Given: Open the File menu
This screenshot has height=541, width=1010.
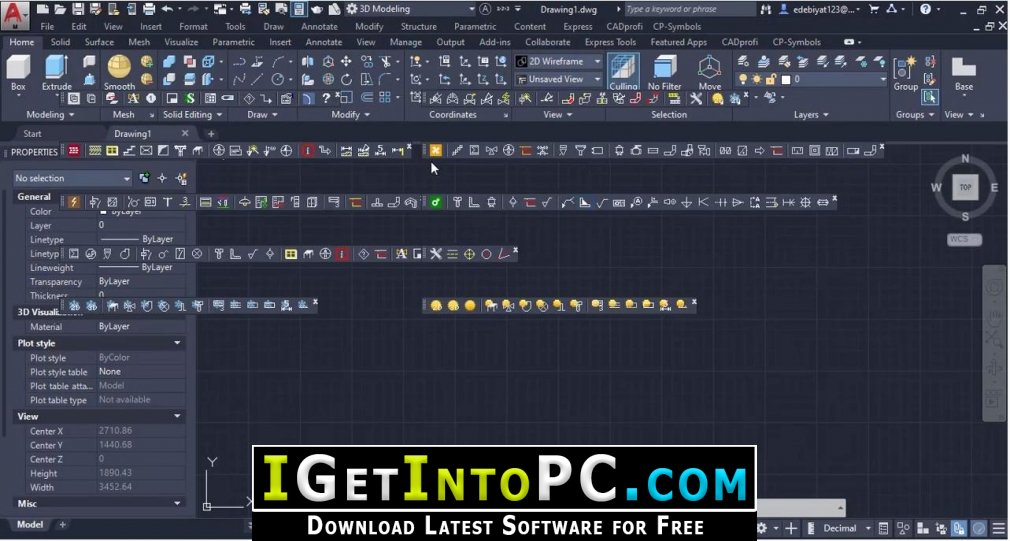Looking at the screenshot, I should (47, 26).
